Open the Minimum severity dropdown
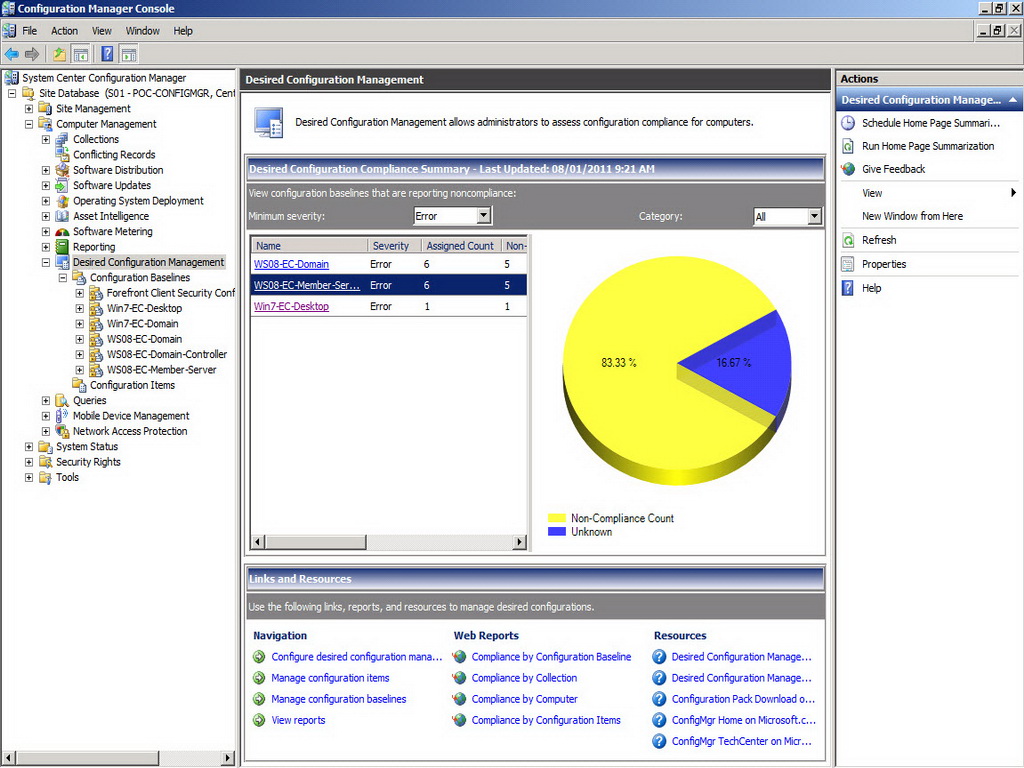This screenshot has width=1024, height=768. [x=484, y=216]
